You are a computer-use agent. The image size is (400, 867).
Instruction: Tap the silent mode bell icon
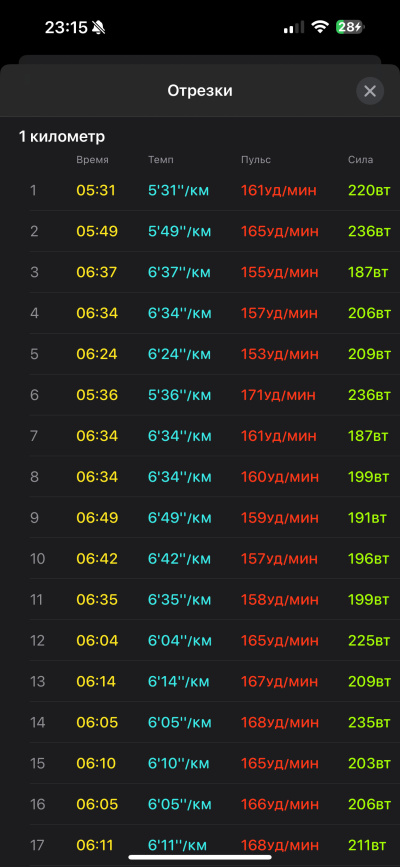pos(99,28)
